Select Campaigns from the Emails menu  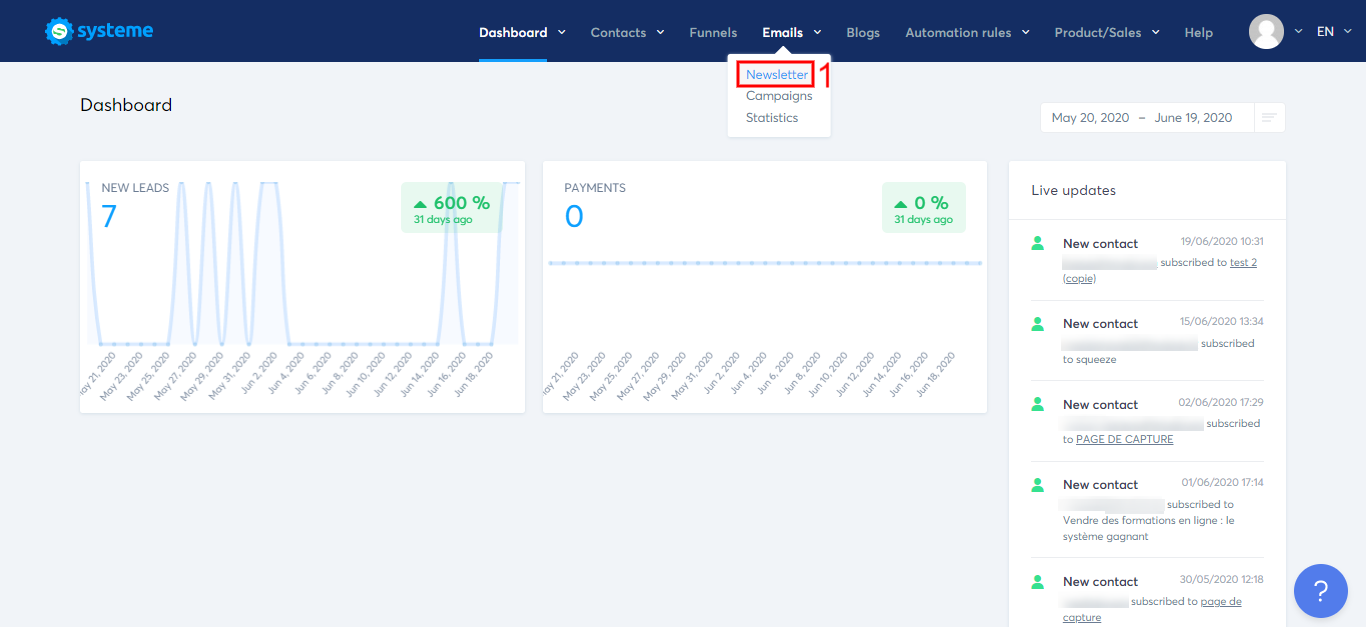[779, 96]
